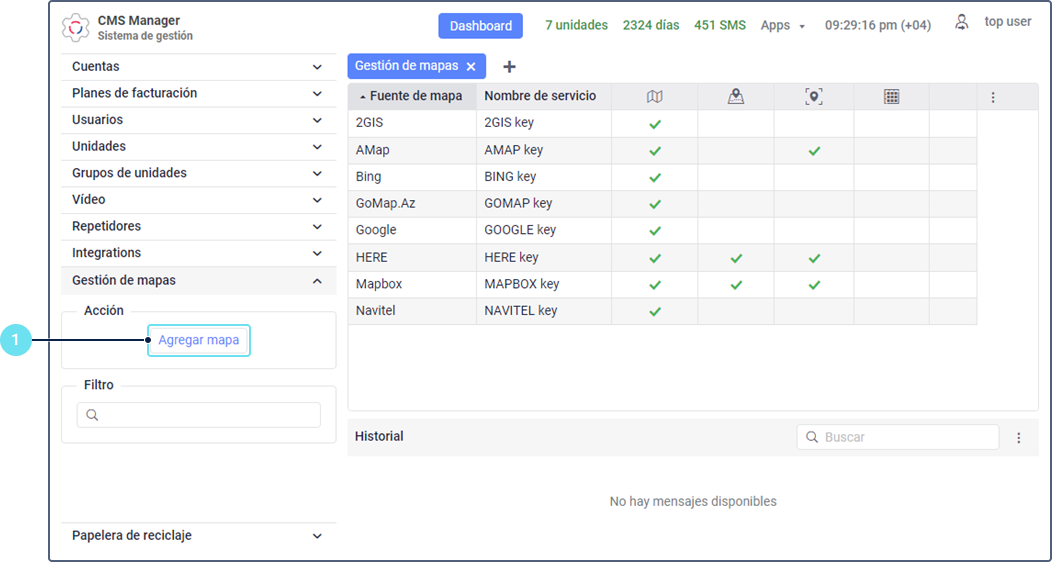Click the routing column header icon
This screenshot has height=562, width=1052.
736,96
